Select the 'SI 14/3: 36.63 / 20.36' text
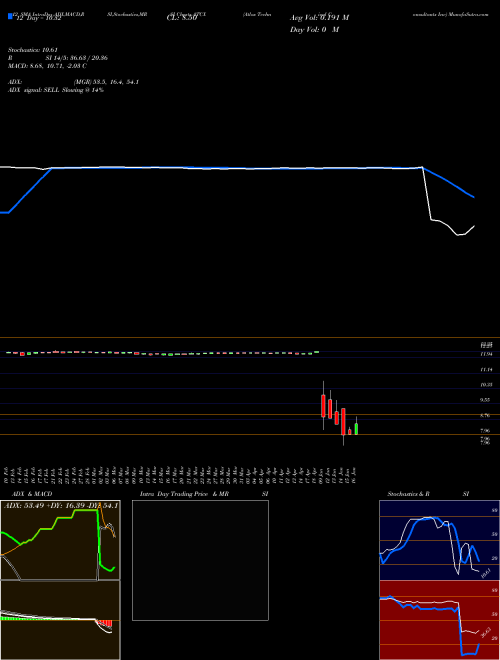Screen dimensions: 500x660 click(77, 58)
